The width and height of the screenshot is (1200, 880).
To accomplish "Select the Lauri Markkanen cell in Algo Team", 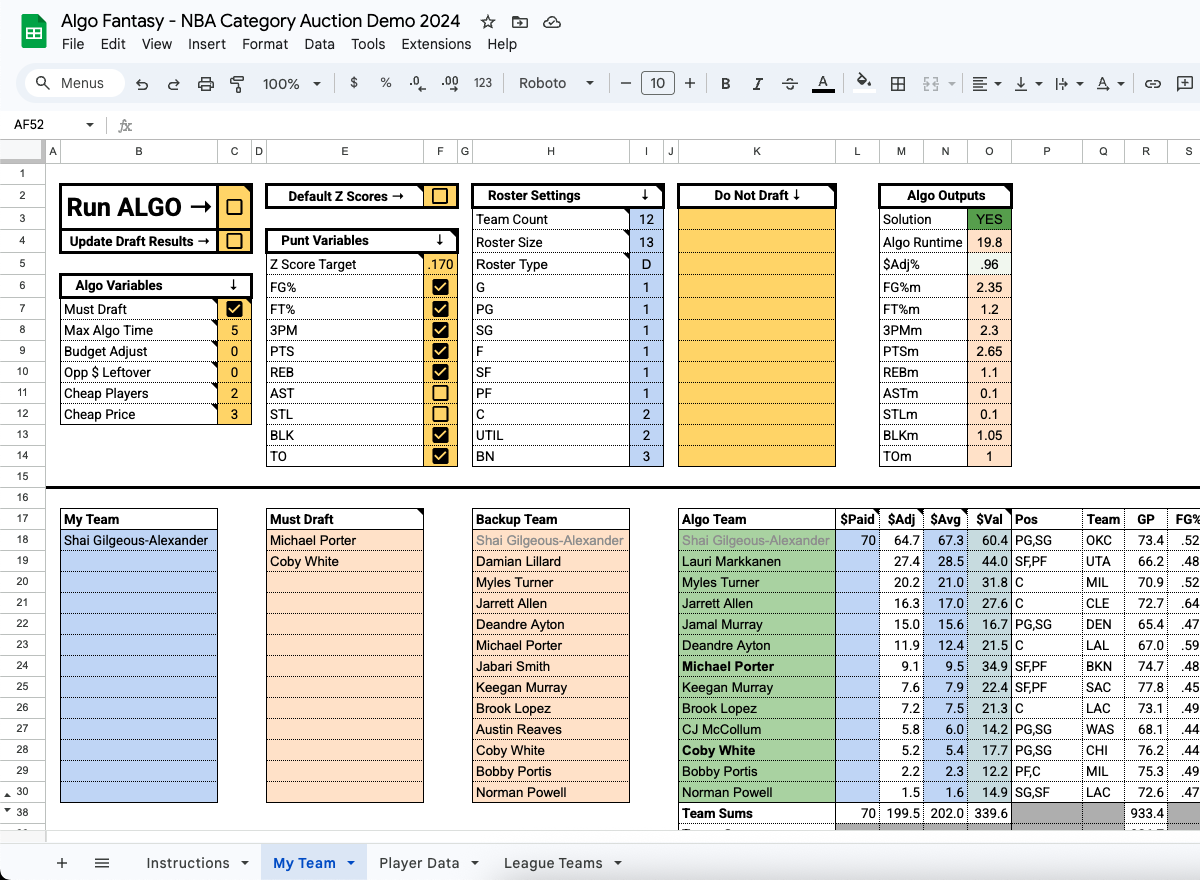I will pyautogui.click(x=757, y=561).
